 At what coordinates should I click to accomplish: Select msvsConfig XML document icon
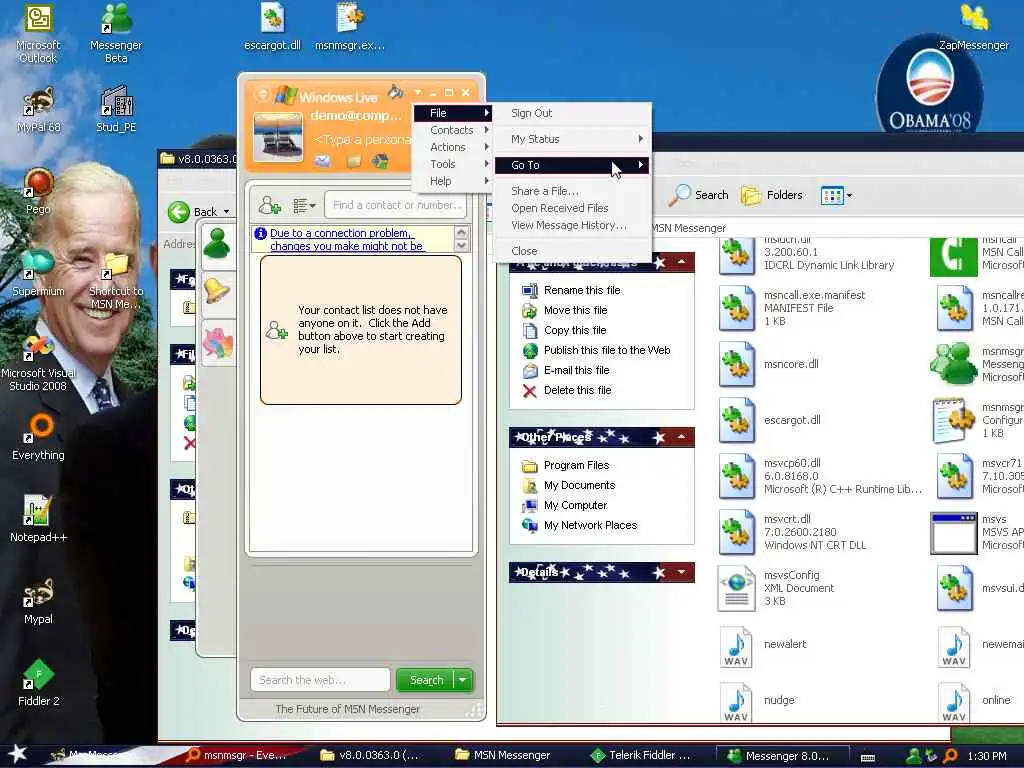(x=737, y=588)
